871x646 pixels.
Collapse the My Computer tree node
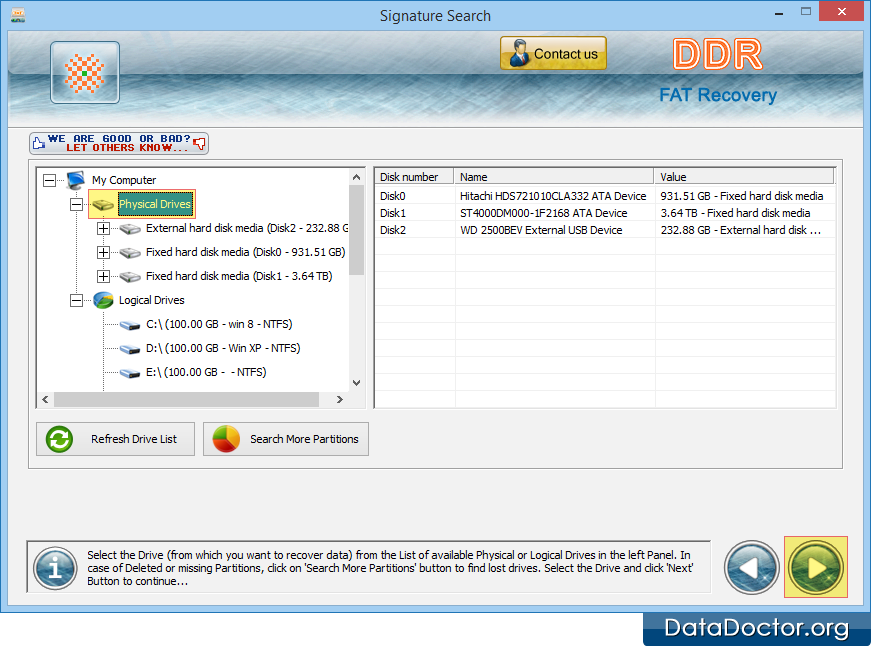coord(49,180)
